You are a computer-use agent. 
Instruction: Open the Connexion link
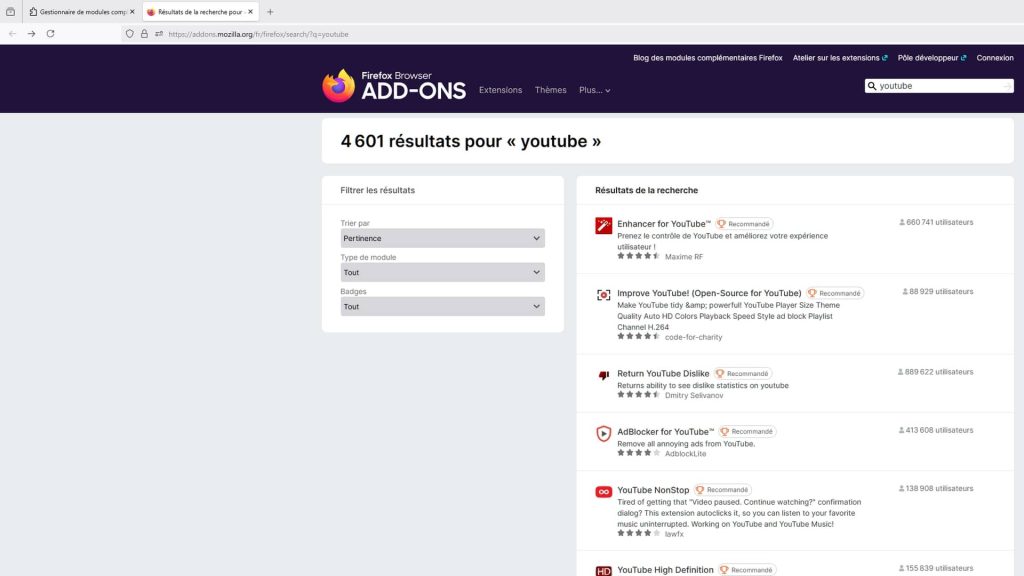(995, 57)
